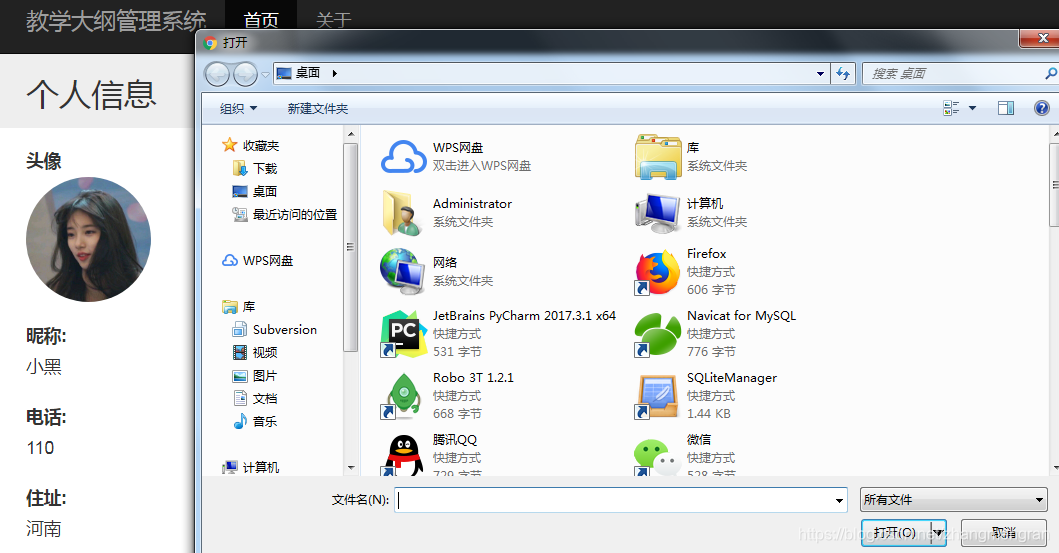1059x553 pixels.
Task: Select the Firefox shortcut icon
Action: pos(658,272)
